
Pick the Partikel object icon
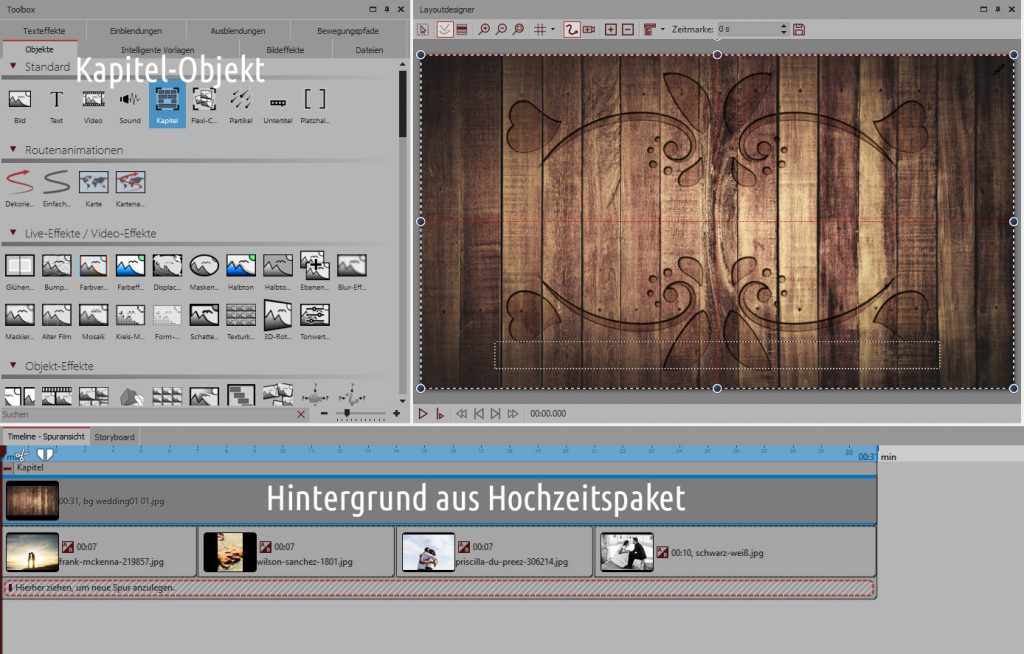[240, 102]
